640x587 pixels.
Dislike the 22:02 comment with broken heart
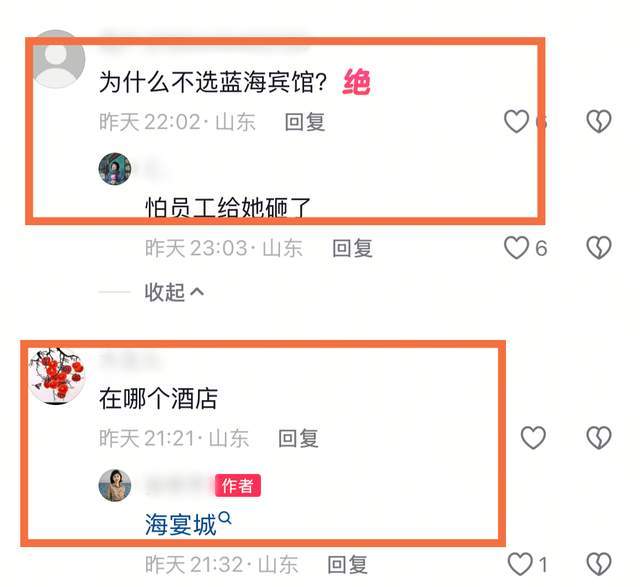coord(599,121)
